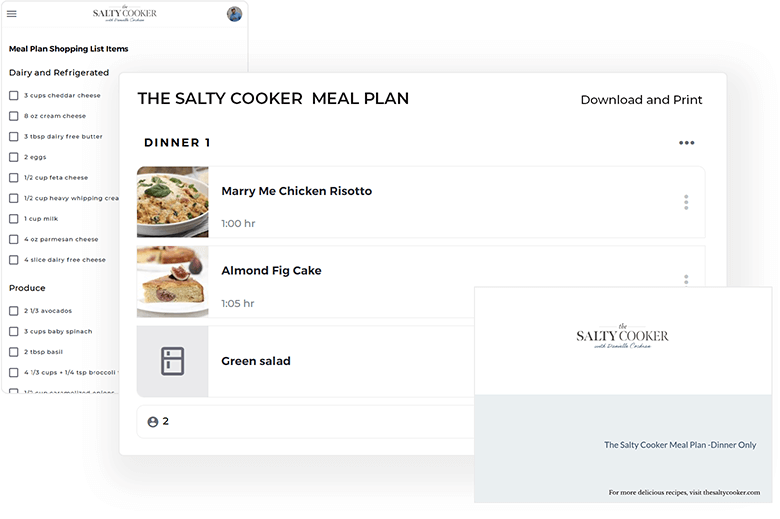Open Marry Me Chicken Risotto recipe title

pos(296,191)
